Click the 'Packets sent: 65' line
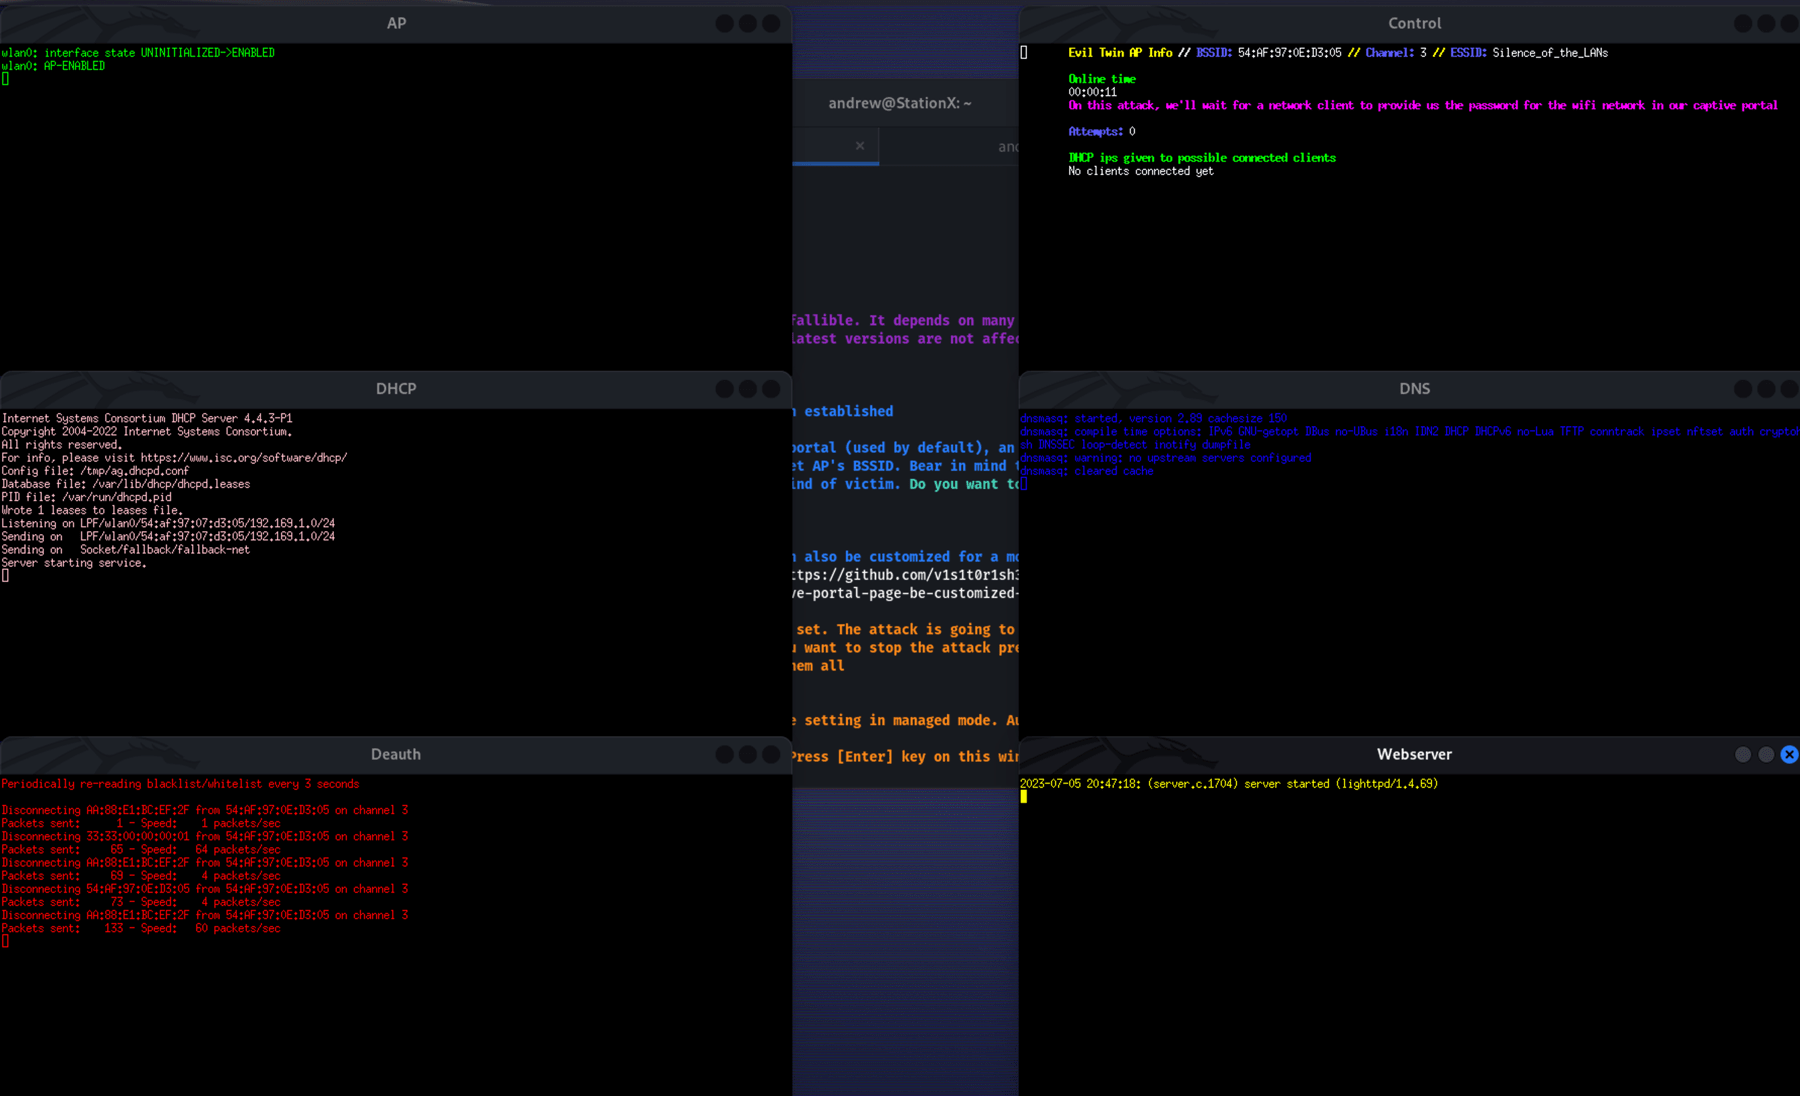The height and width of the screenshot is (1096, 1800). 140,850
